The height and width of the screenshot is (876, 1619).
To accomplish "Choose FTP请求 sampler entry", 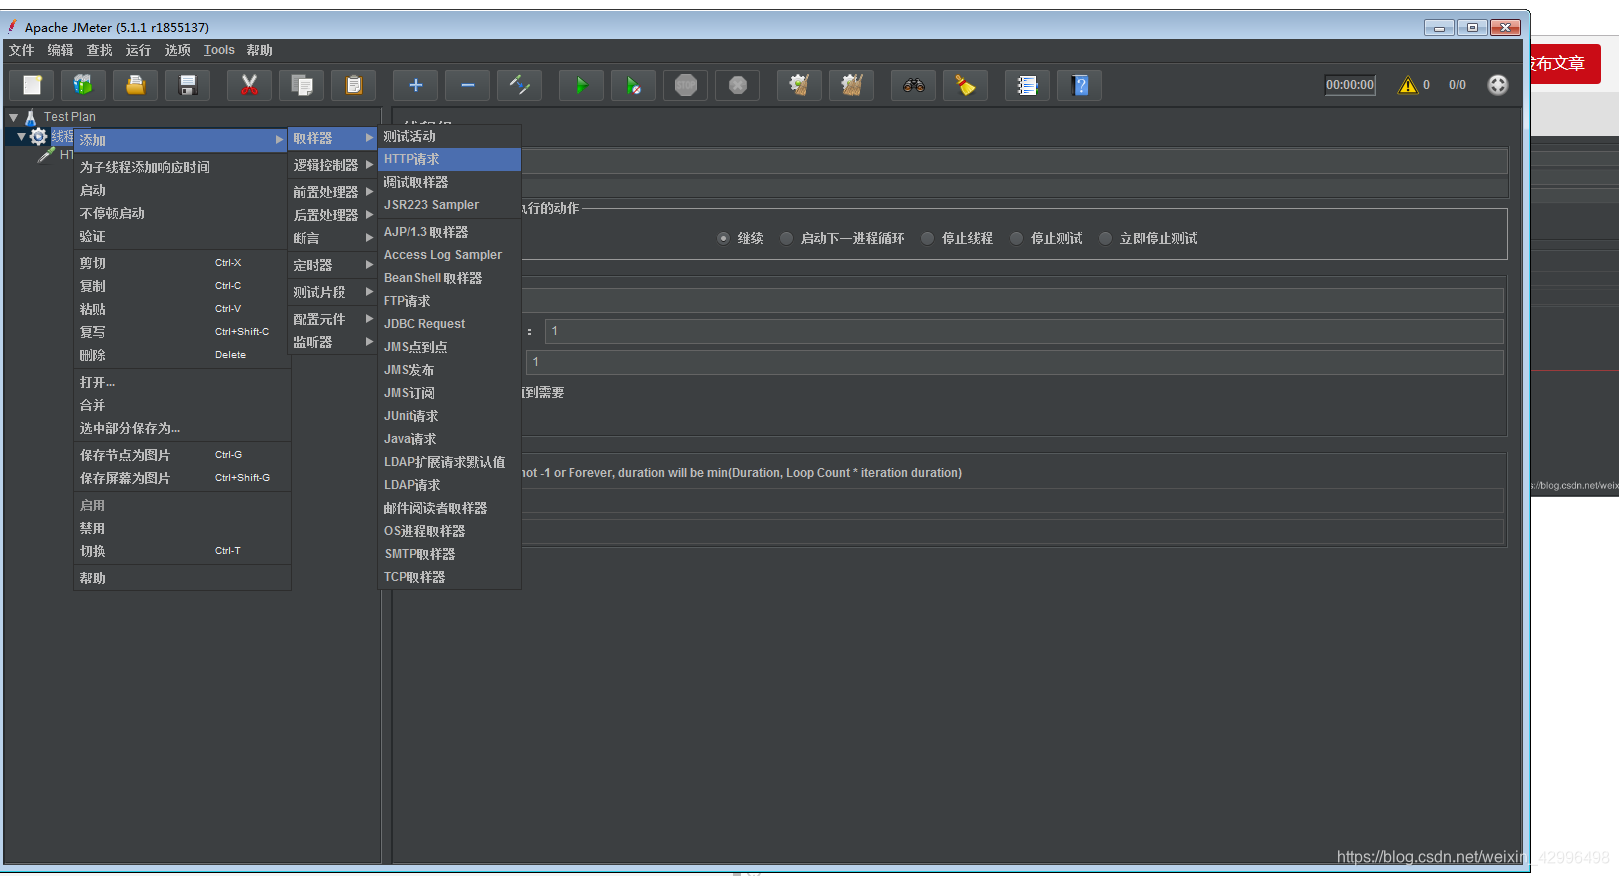I will coord(449,301).
